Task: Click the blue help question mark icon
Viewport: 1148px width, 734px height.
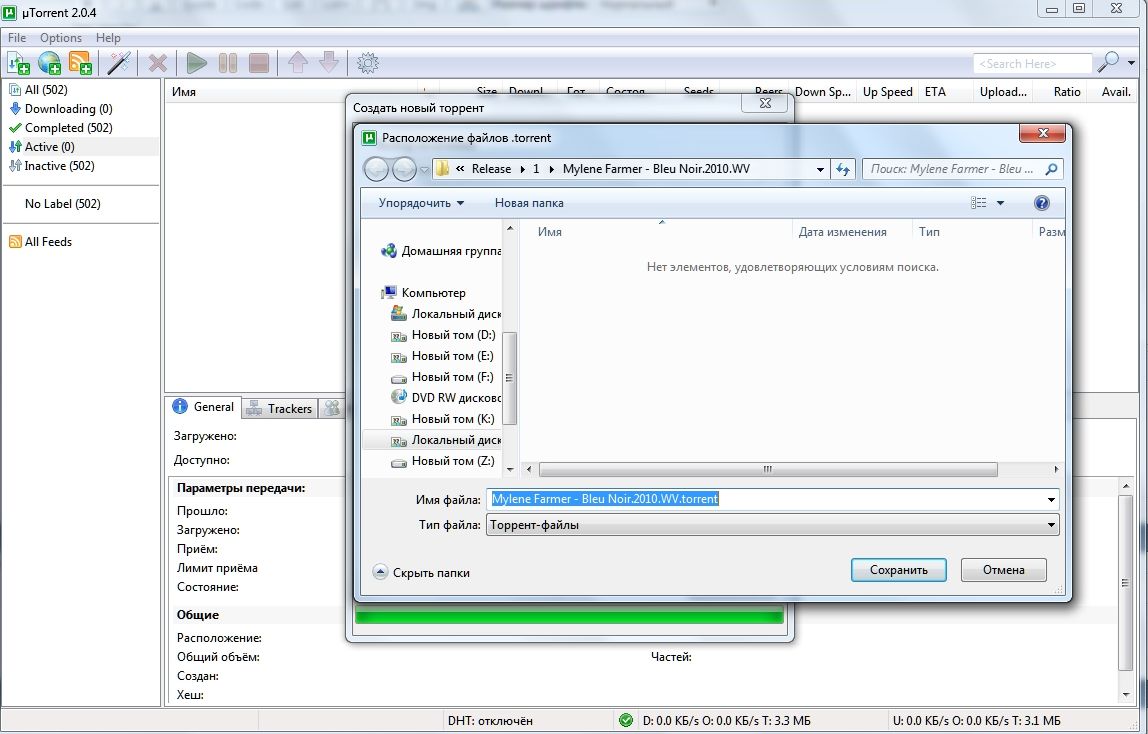Action: pyautogui.click(x=1042, y=203)
